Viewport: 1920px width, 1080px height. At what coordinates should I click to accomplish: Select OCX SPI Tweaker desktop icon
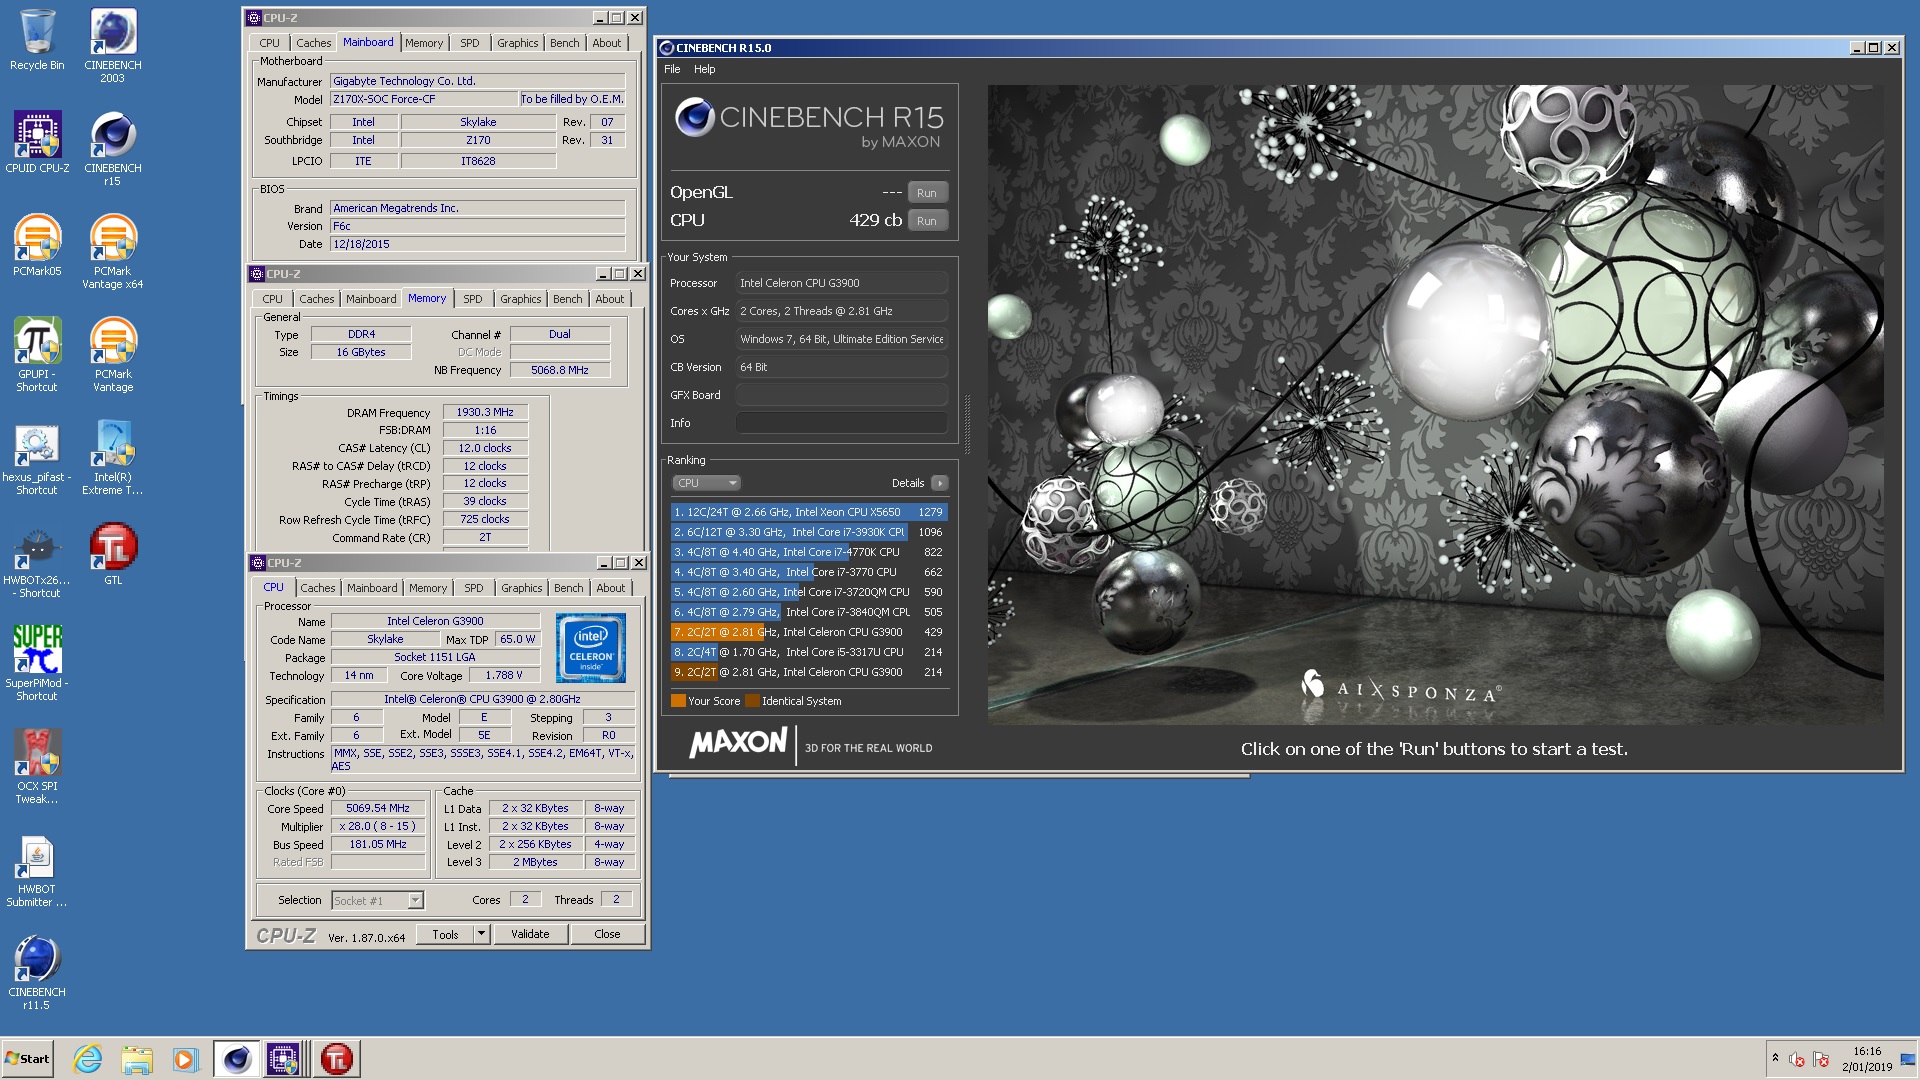point(37,766)
